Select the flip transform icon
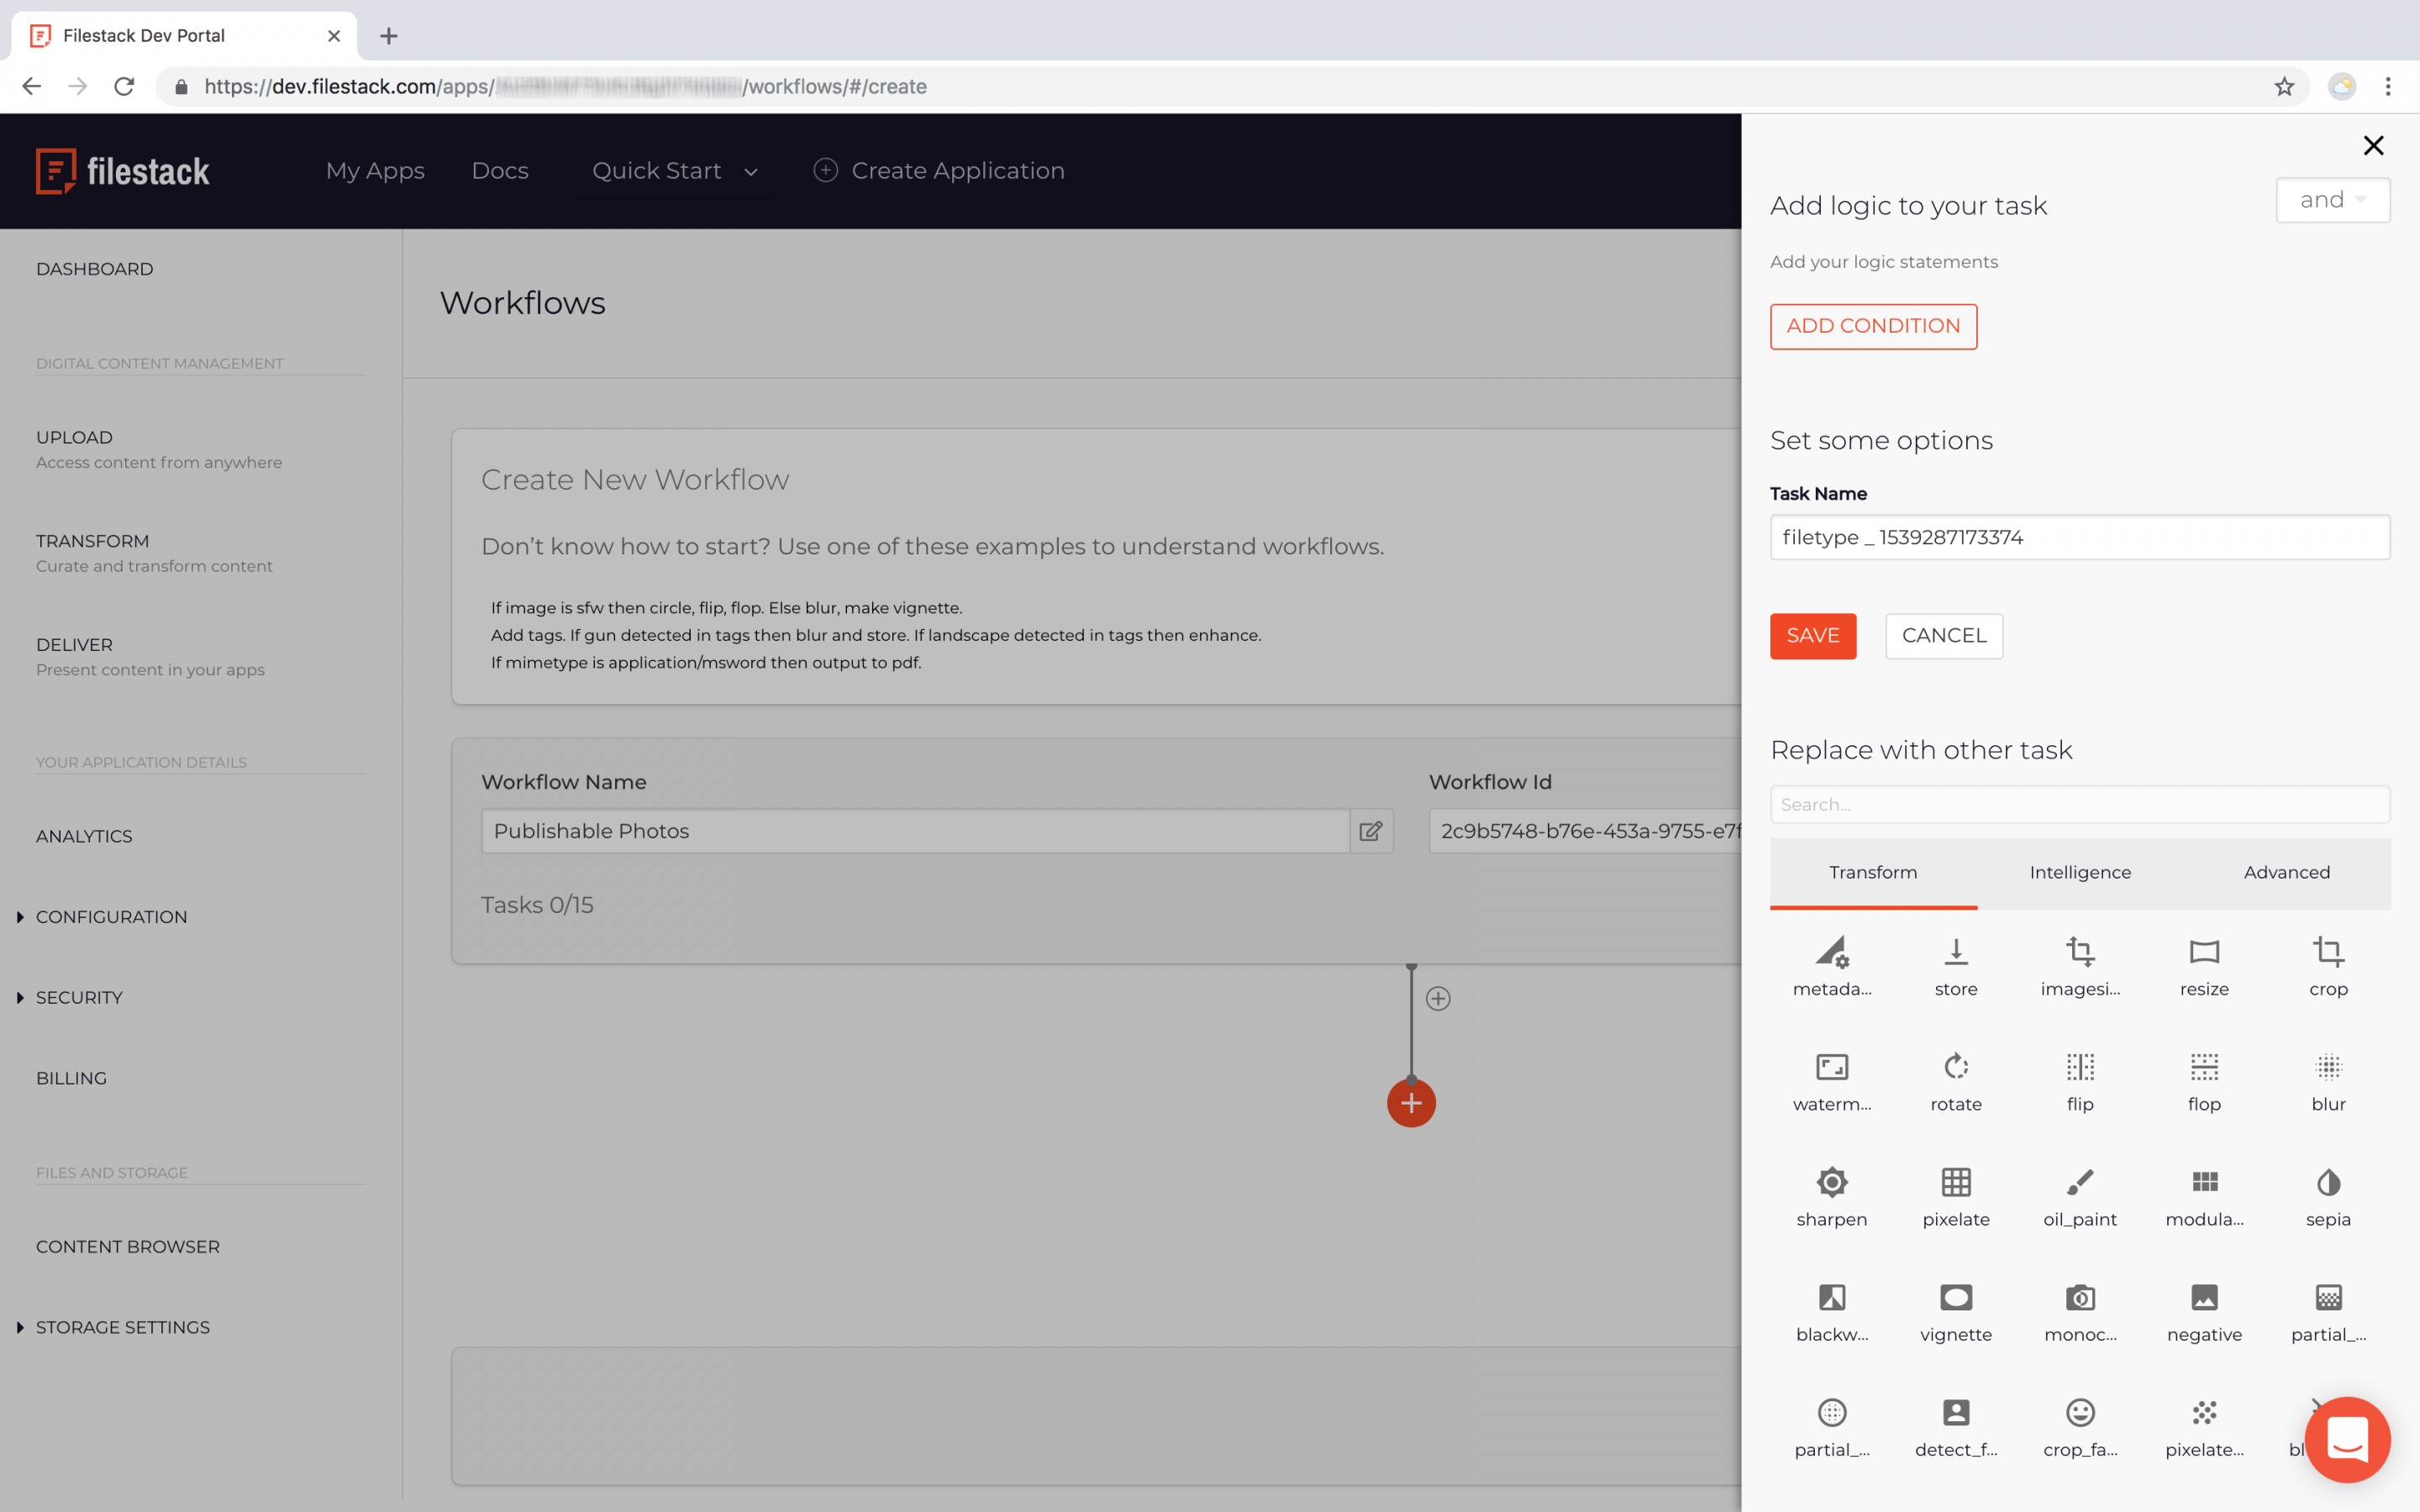This screenshot has height=1512, width=2420. click(x=2079, y=1068)
